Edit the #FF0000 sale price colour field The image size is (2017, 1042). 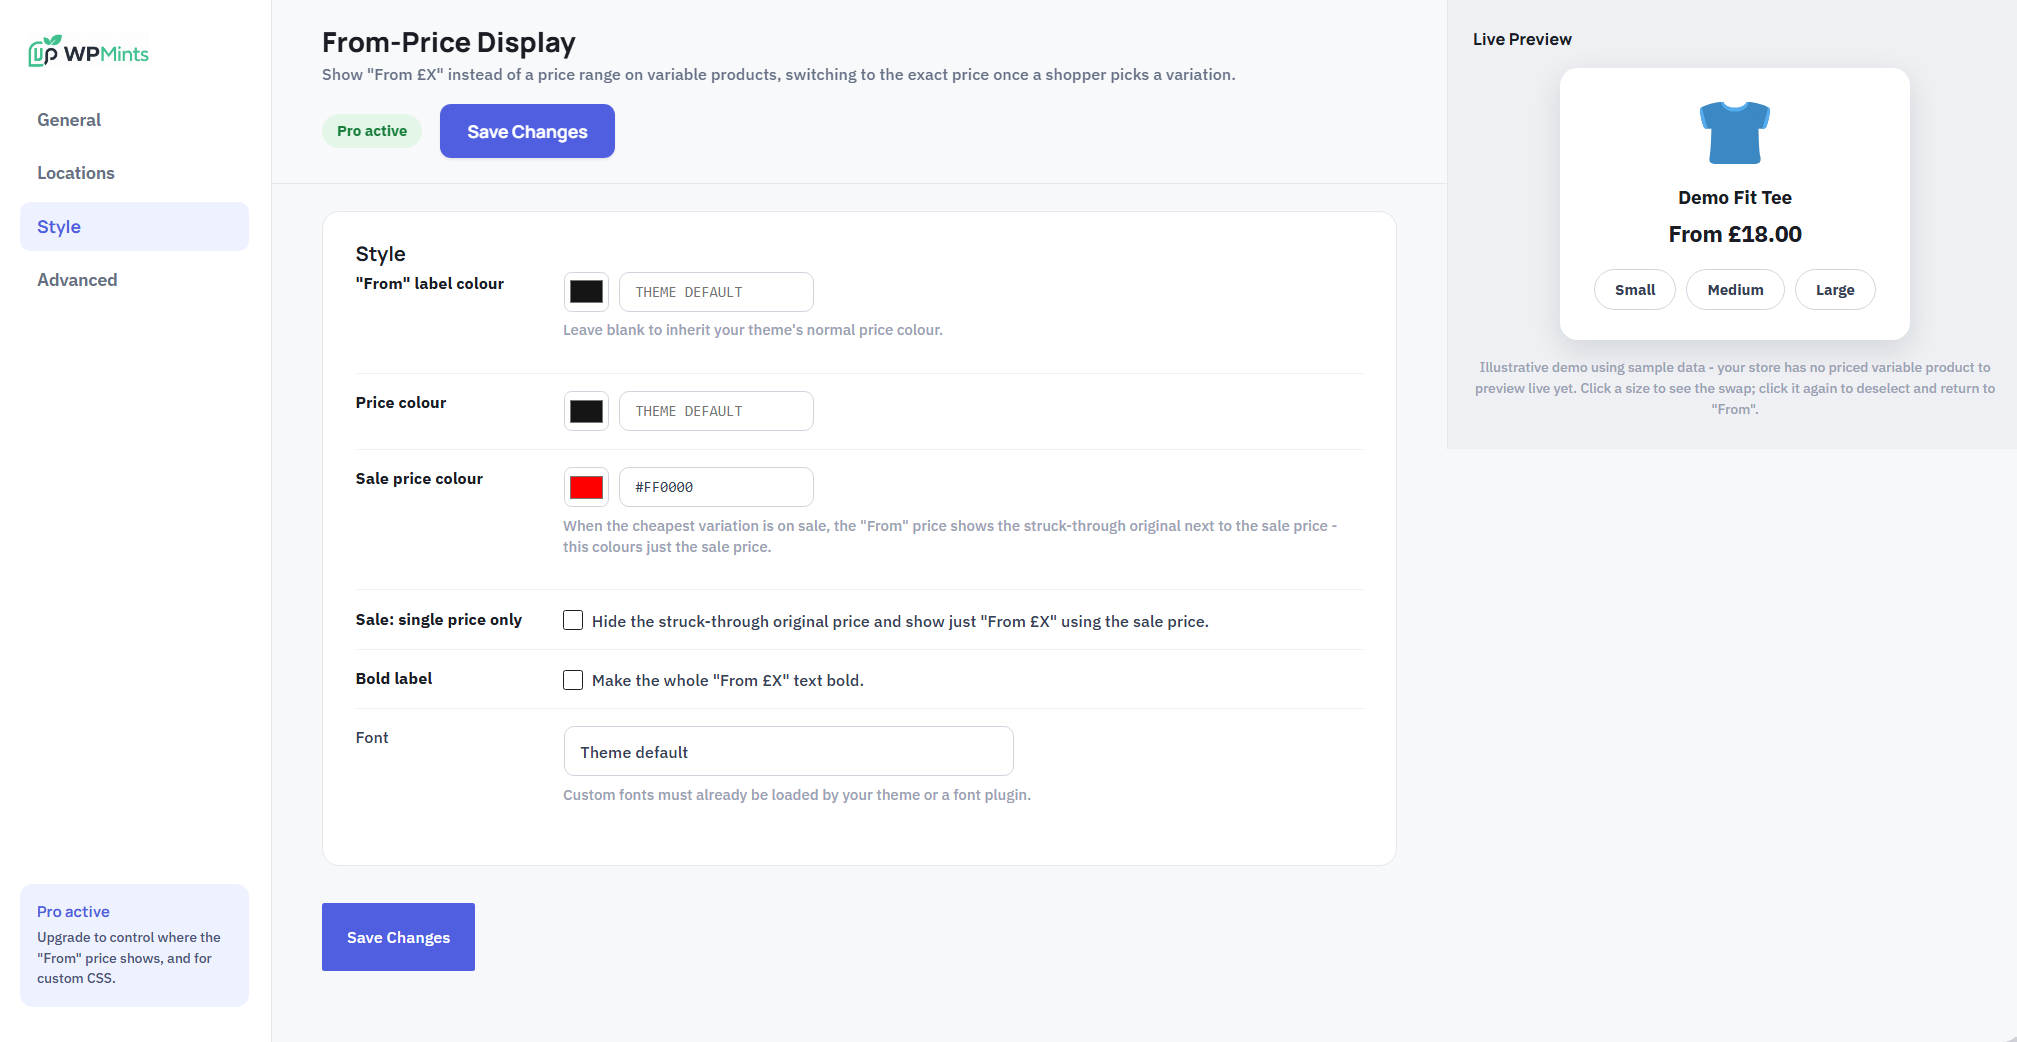click(x=716, y=487)
